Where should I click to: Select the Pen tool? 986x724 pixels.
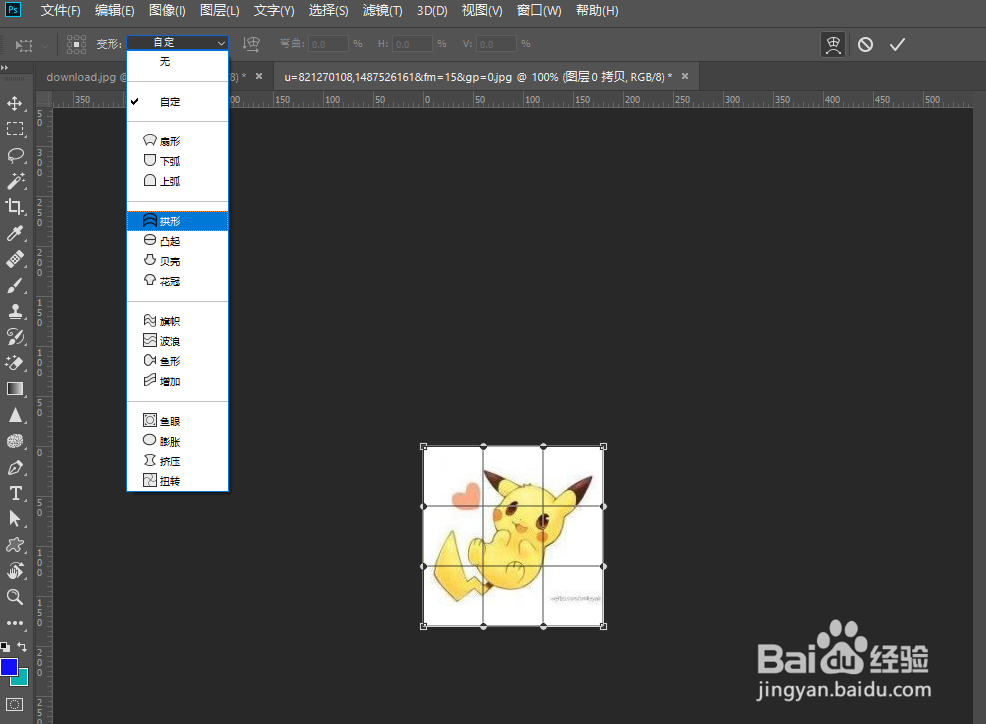tap(15, 467)
